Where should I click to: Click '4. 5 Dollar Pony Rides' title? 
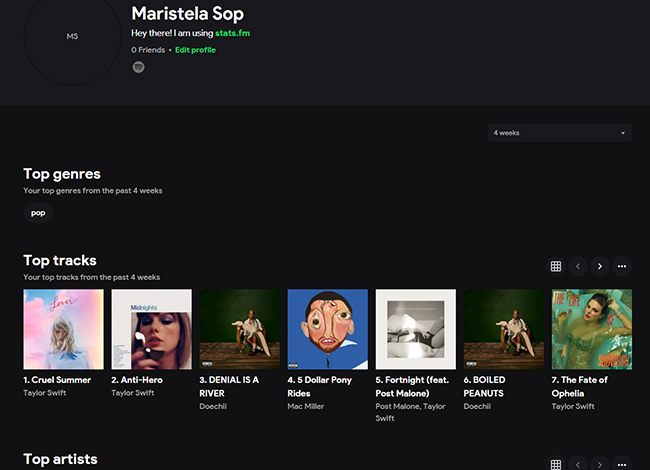320,387
